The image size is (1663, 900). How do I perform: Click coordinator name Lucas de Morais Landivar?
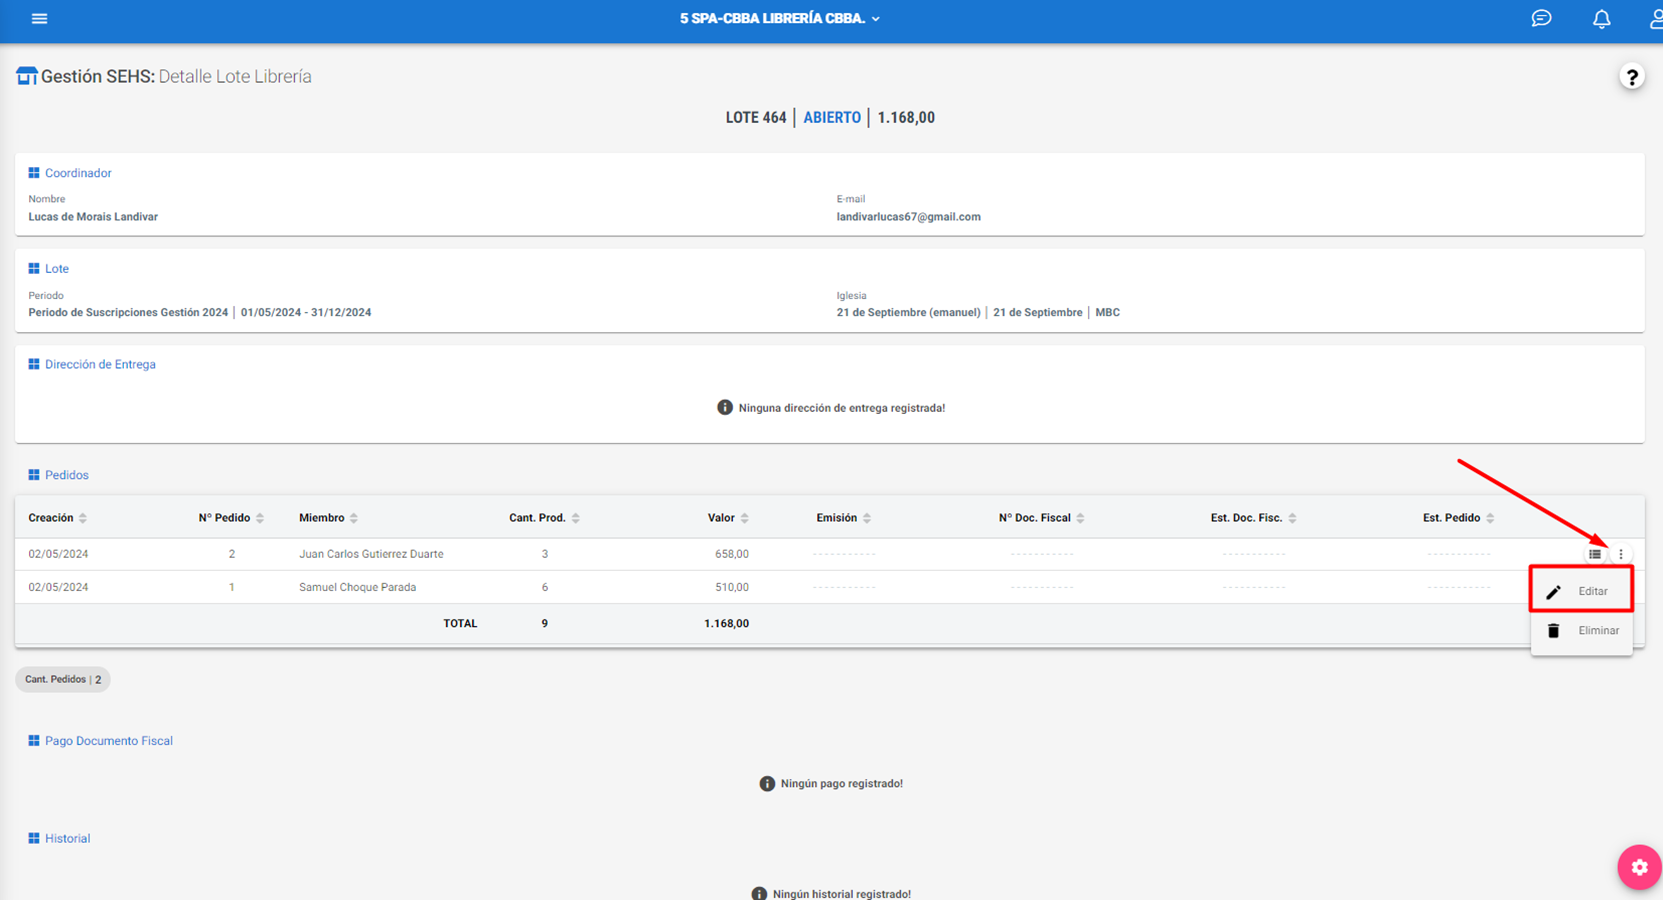93,217
